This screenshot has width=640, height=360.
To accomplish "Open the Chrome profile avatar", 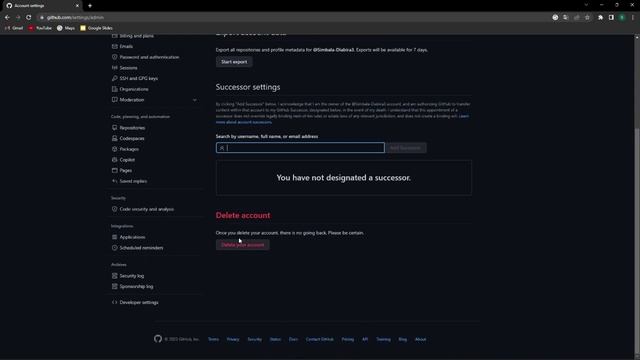I will pos(622,18).
